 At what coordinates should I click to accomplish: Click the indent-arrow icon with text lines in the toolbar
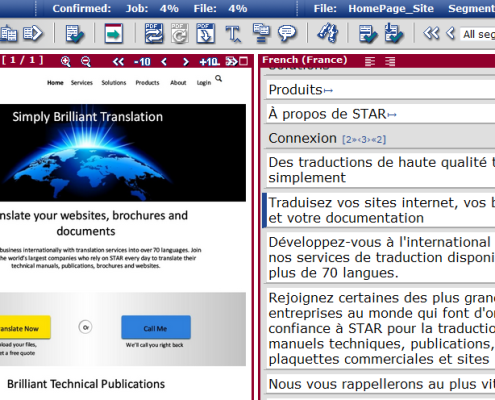(x=32, y=33)
